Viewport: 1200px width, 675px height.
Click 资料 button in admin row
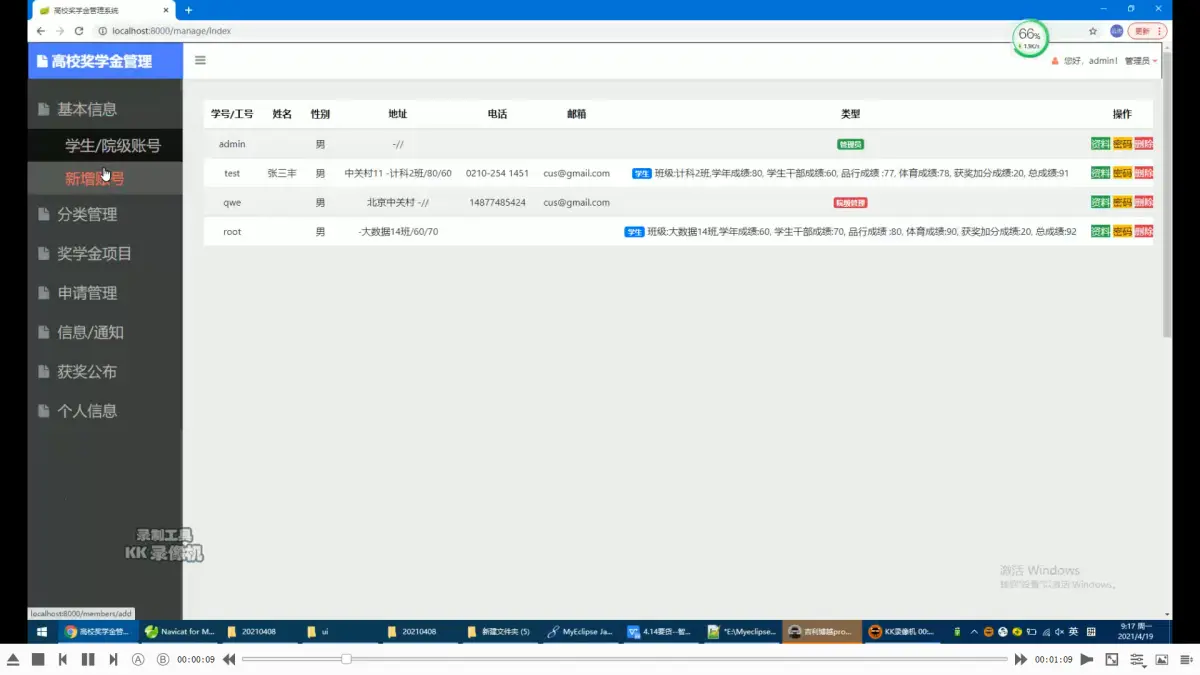point(1100,144)
